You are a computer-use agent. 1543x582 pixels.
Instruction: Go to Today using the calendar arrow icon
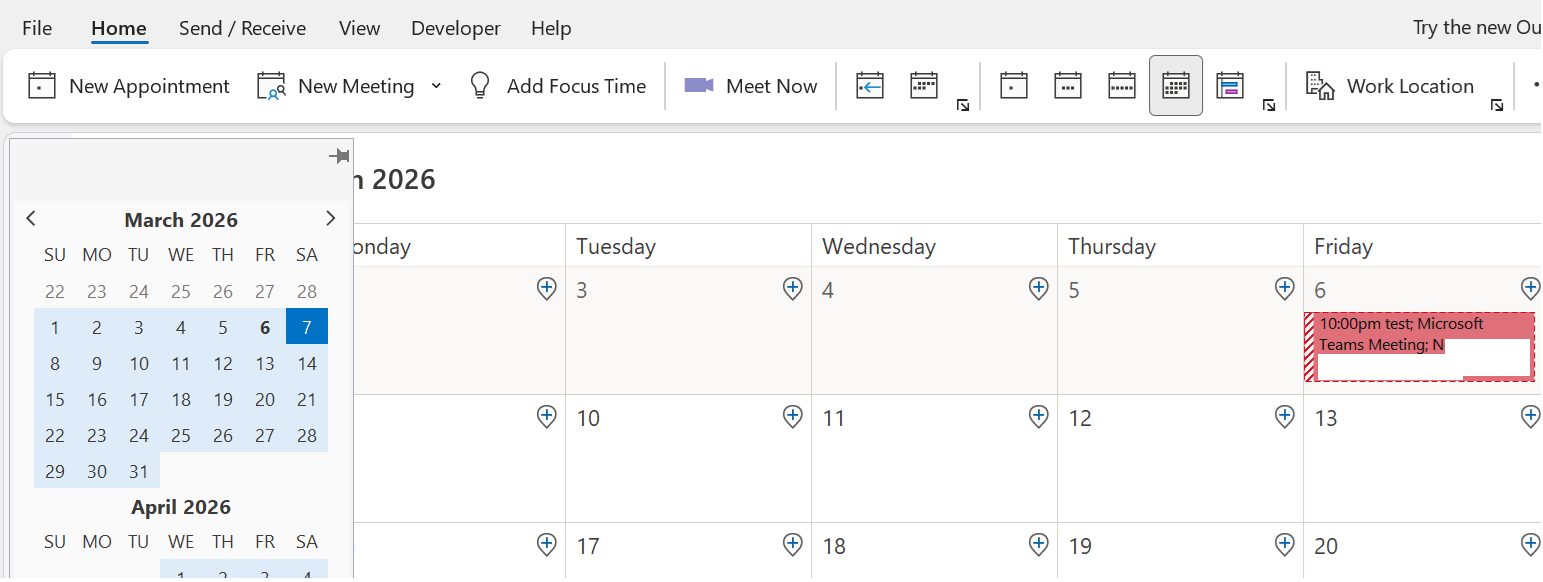(x=870, y=86)
